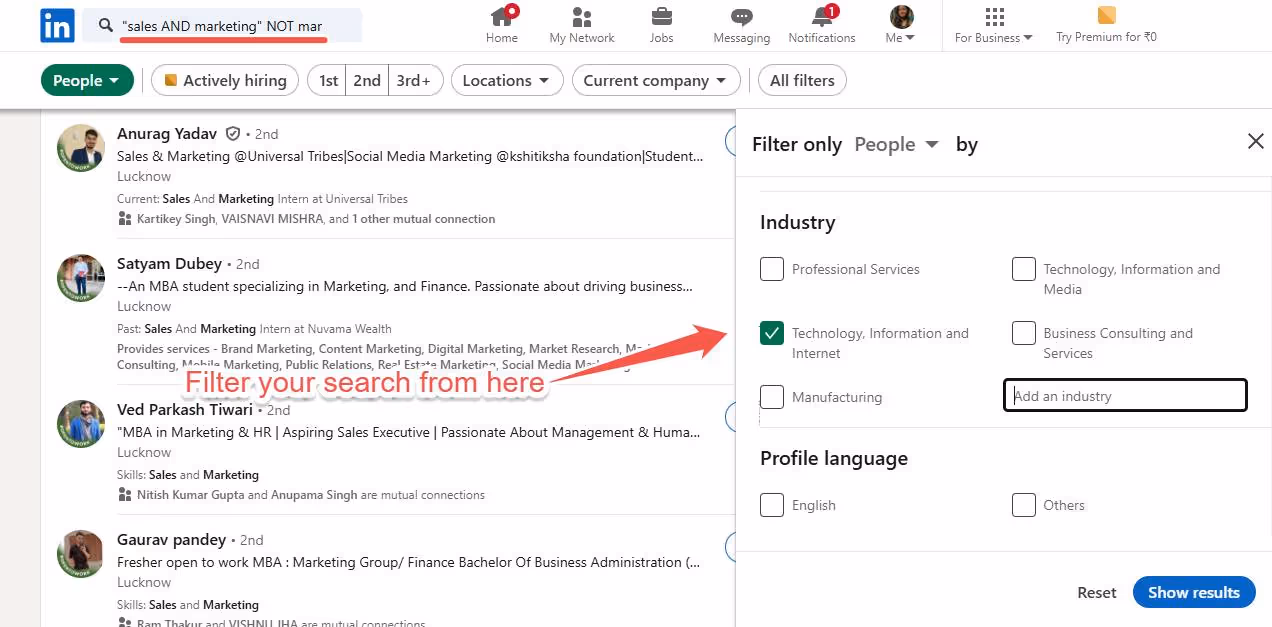Expand the People selector in filter panel
1272x627 pixels.
(x=896, y=144)
